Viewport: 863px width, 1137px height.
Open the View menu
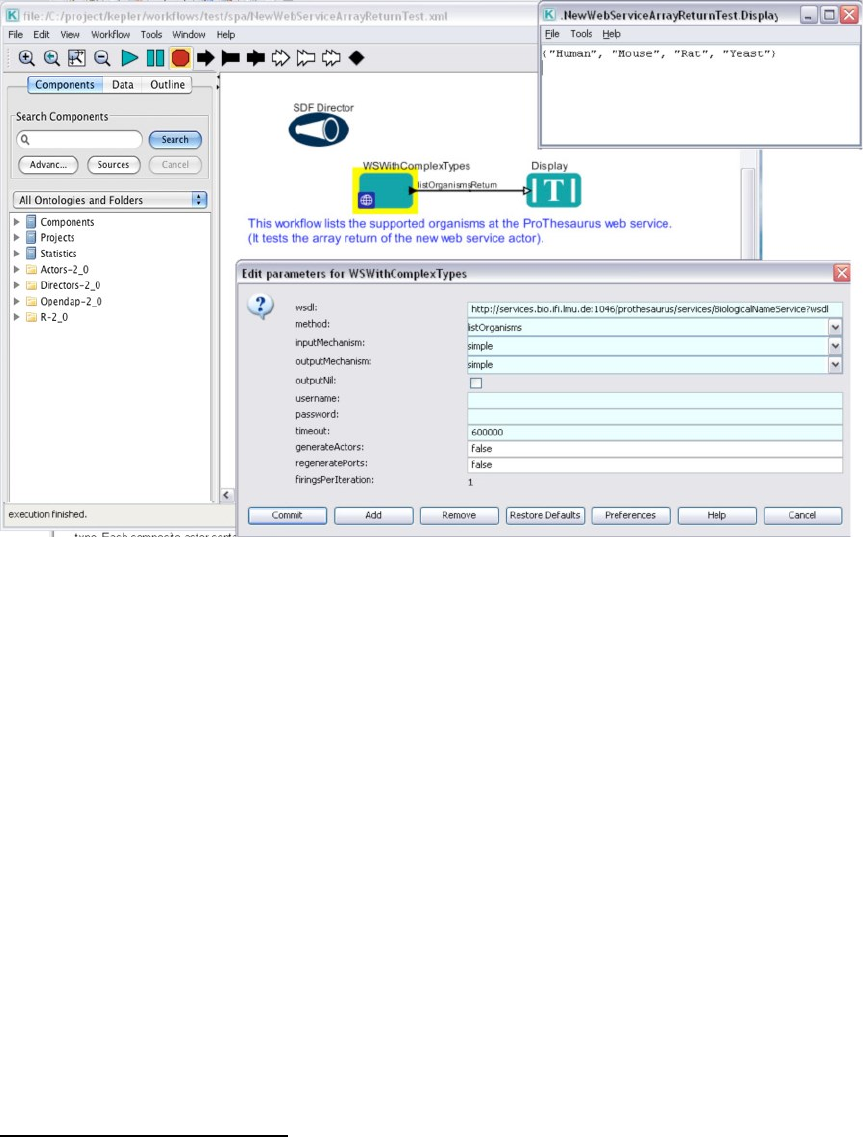pos(70,35)
